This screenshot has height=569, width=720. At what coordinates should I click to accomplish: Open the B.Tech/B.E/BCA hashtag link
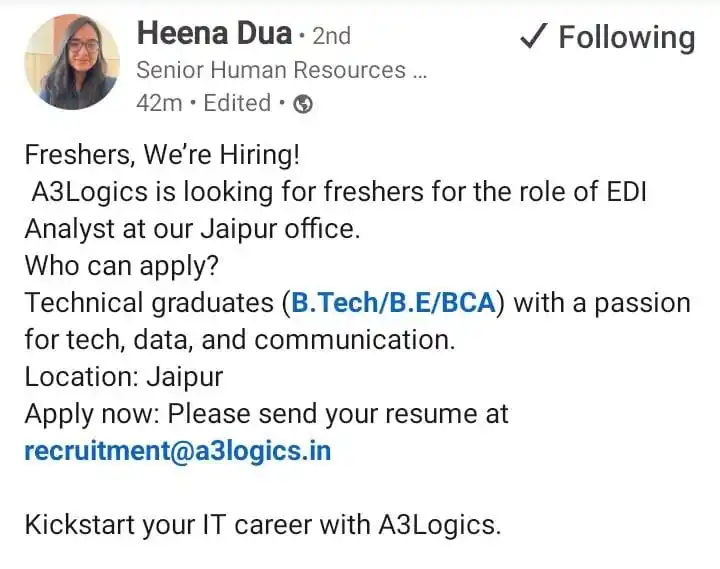[x=394, y=303]
